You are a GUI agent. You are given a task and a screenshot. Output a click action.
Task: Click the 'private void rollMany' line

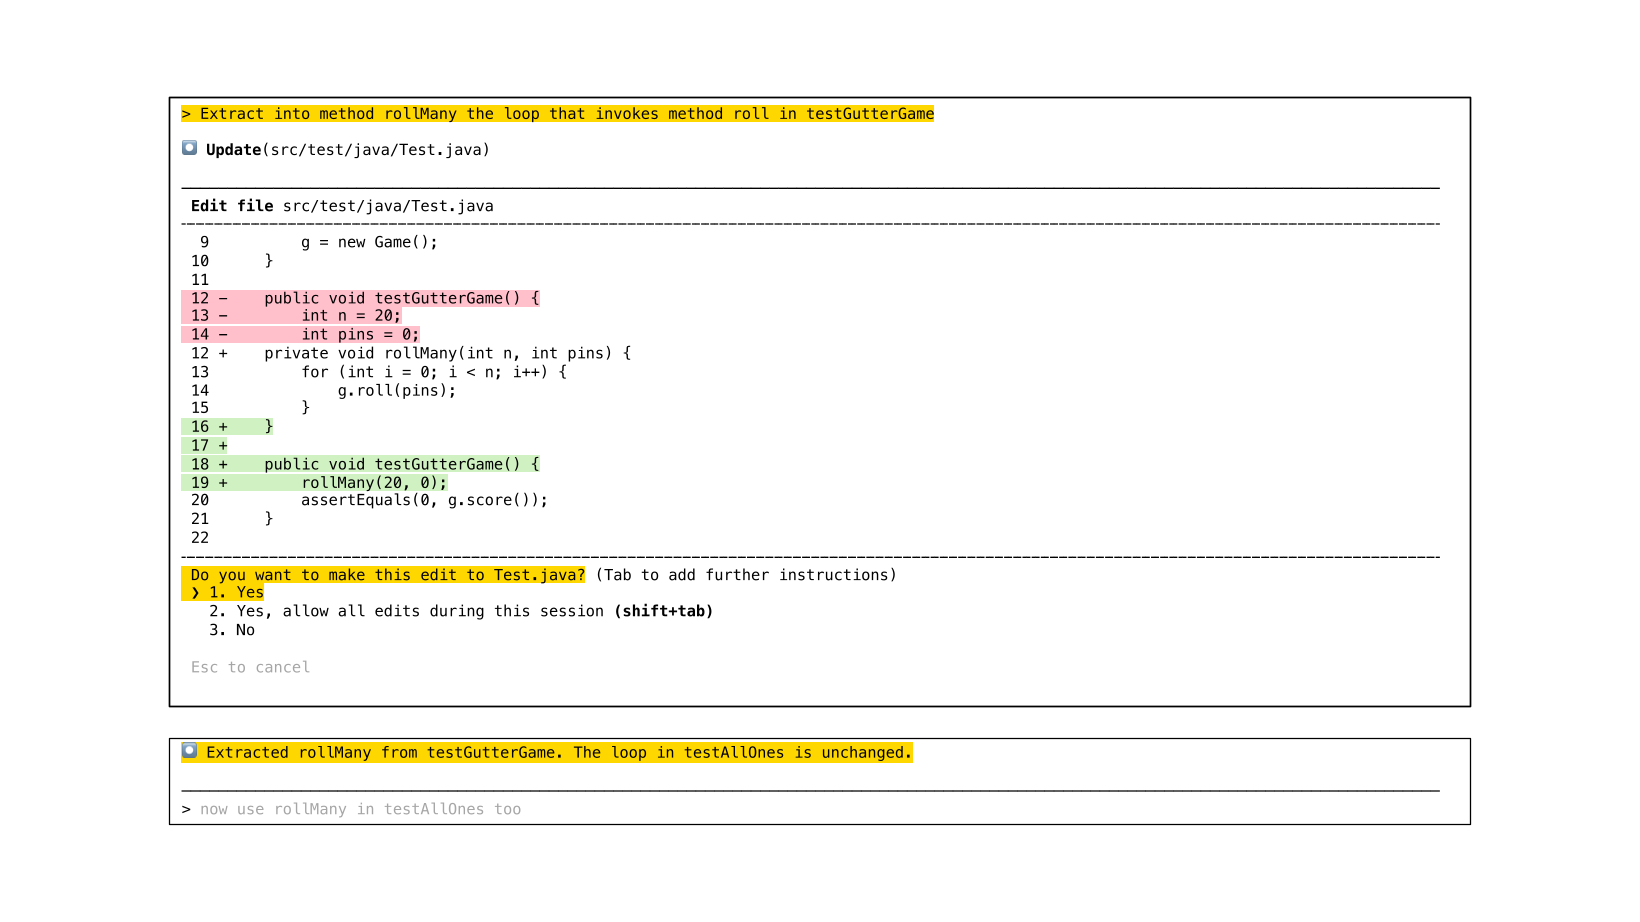(447, 353)
